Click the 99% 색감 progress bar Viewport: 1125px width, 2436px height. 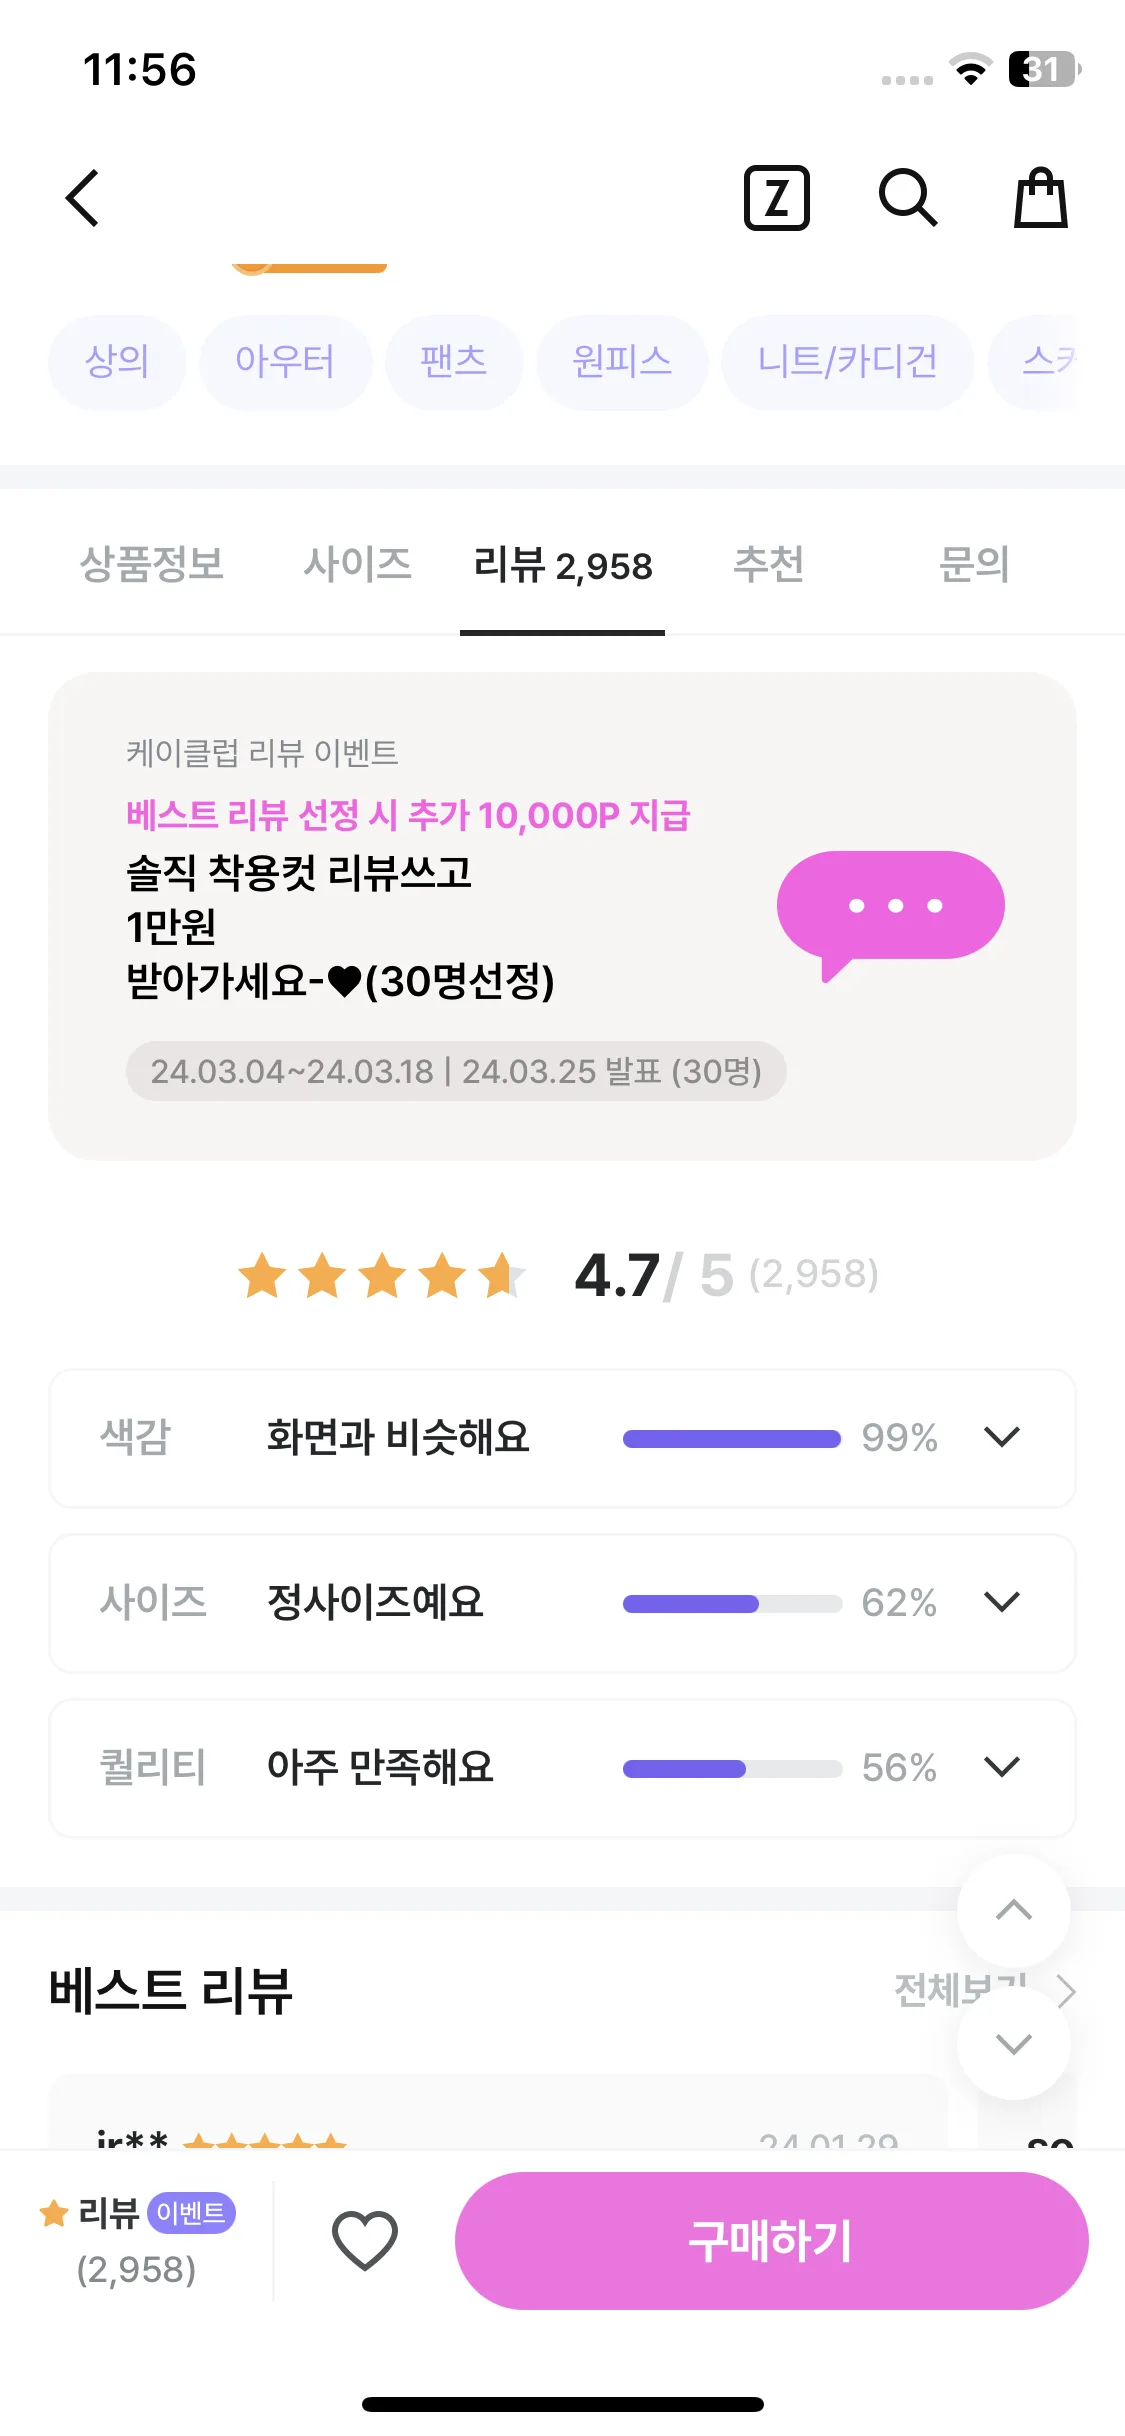pyautogui.click(x=731, y=1438)
